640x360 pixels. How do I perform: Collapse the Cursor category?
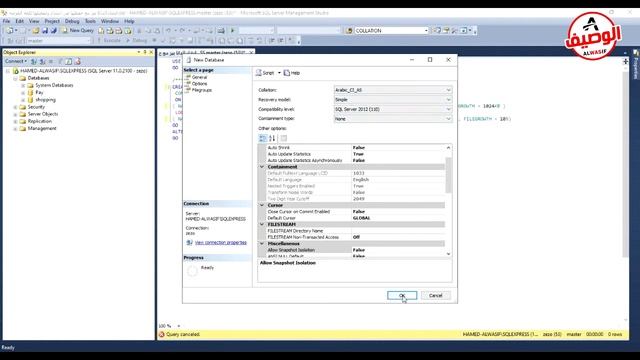(x=262, y=205)
